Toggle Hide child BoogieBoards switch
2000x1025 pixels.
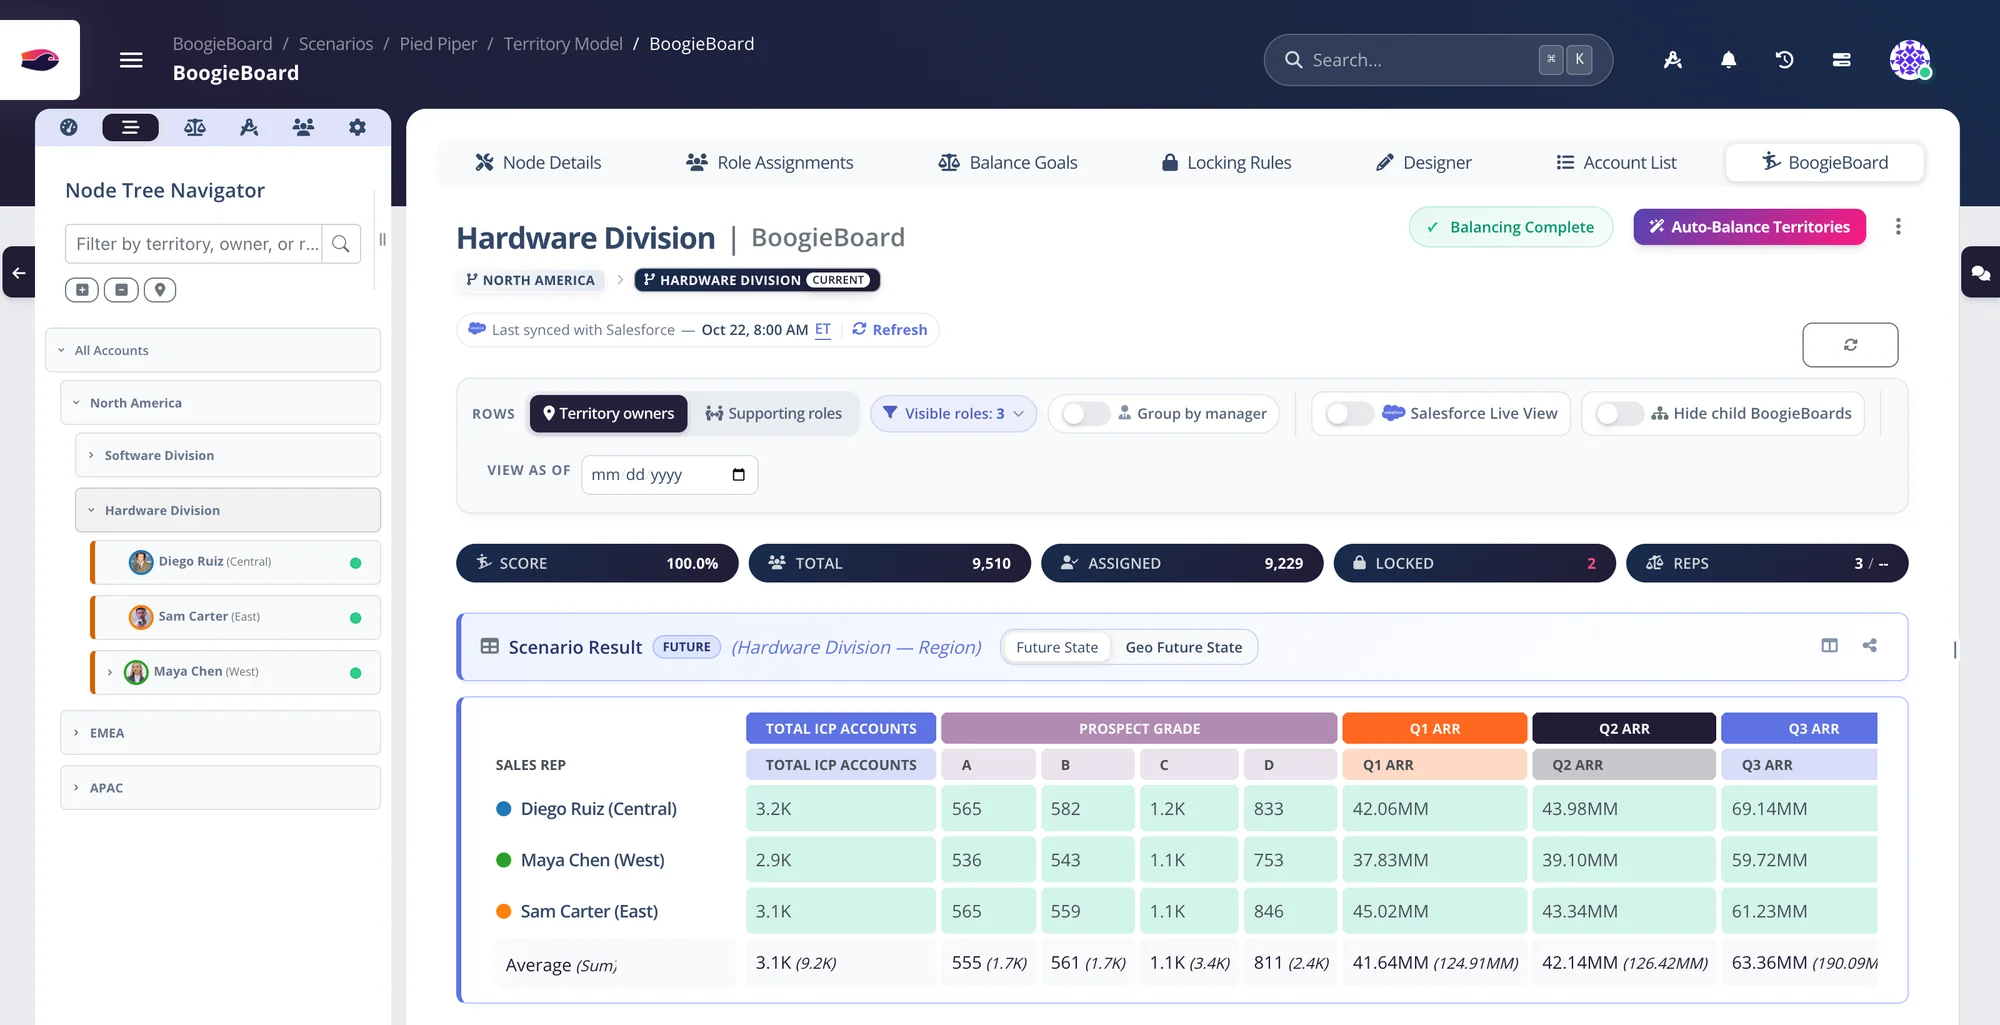(1620, 413)
